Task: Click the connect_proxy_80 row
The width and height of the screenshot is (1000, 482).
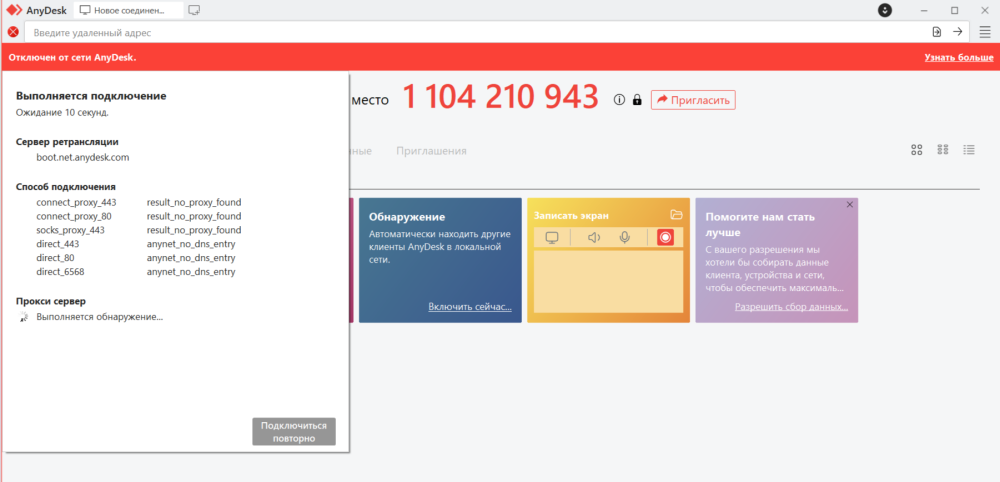Action: click(x=139, y=216)
